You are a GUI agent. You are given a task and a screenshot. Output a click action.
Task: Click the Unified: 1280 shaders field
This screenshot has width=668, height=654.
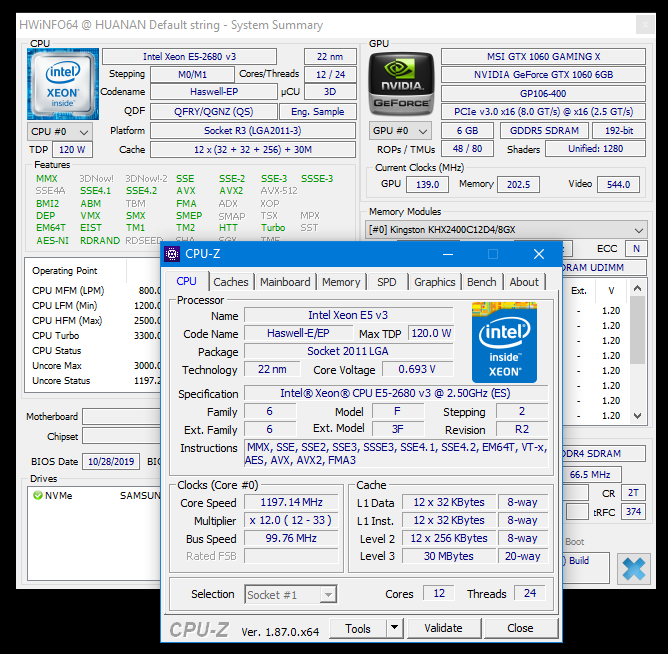click(x=596, y=149)
